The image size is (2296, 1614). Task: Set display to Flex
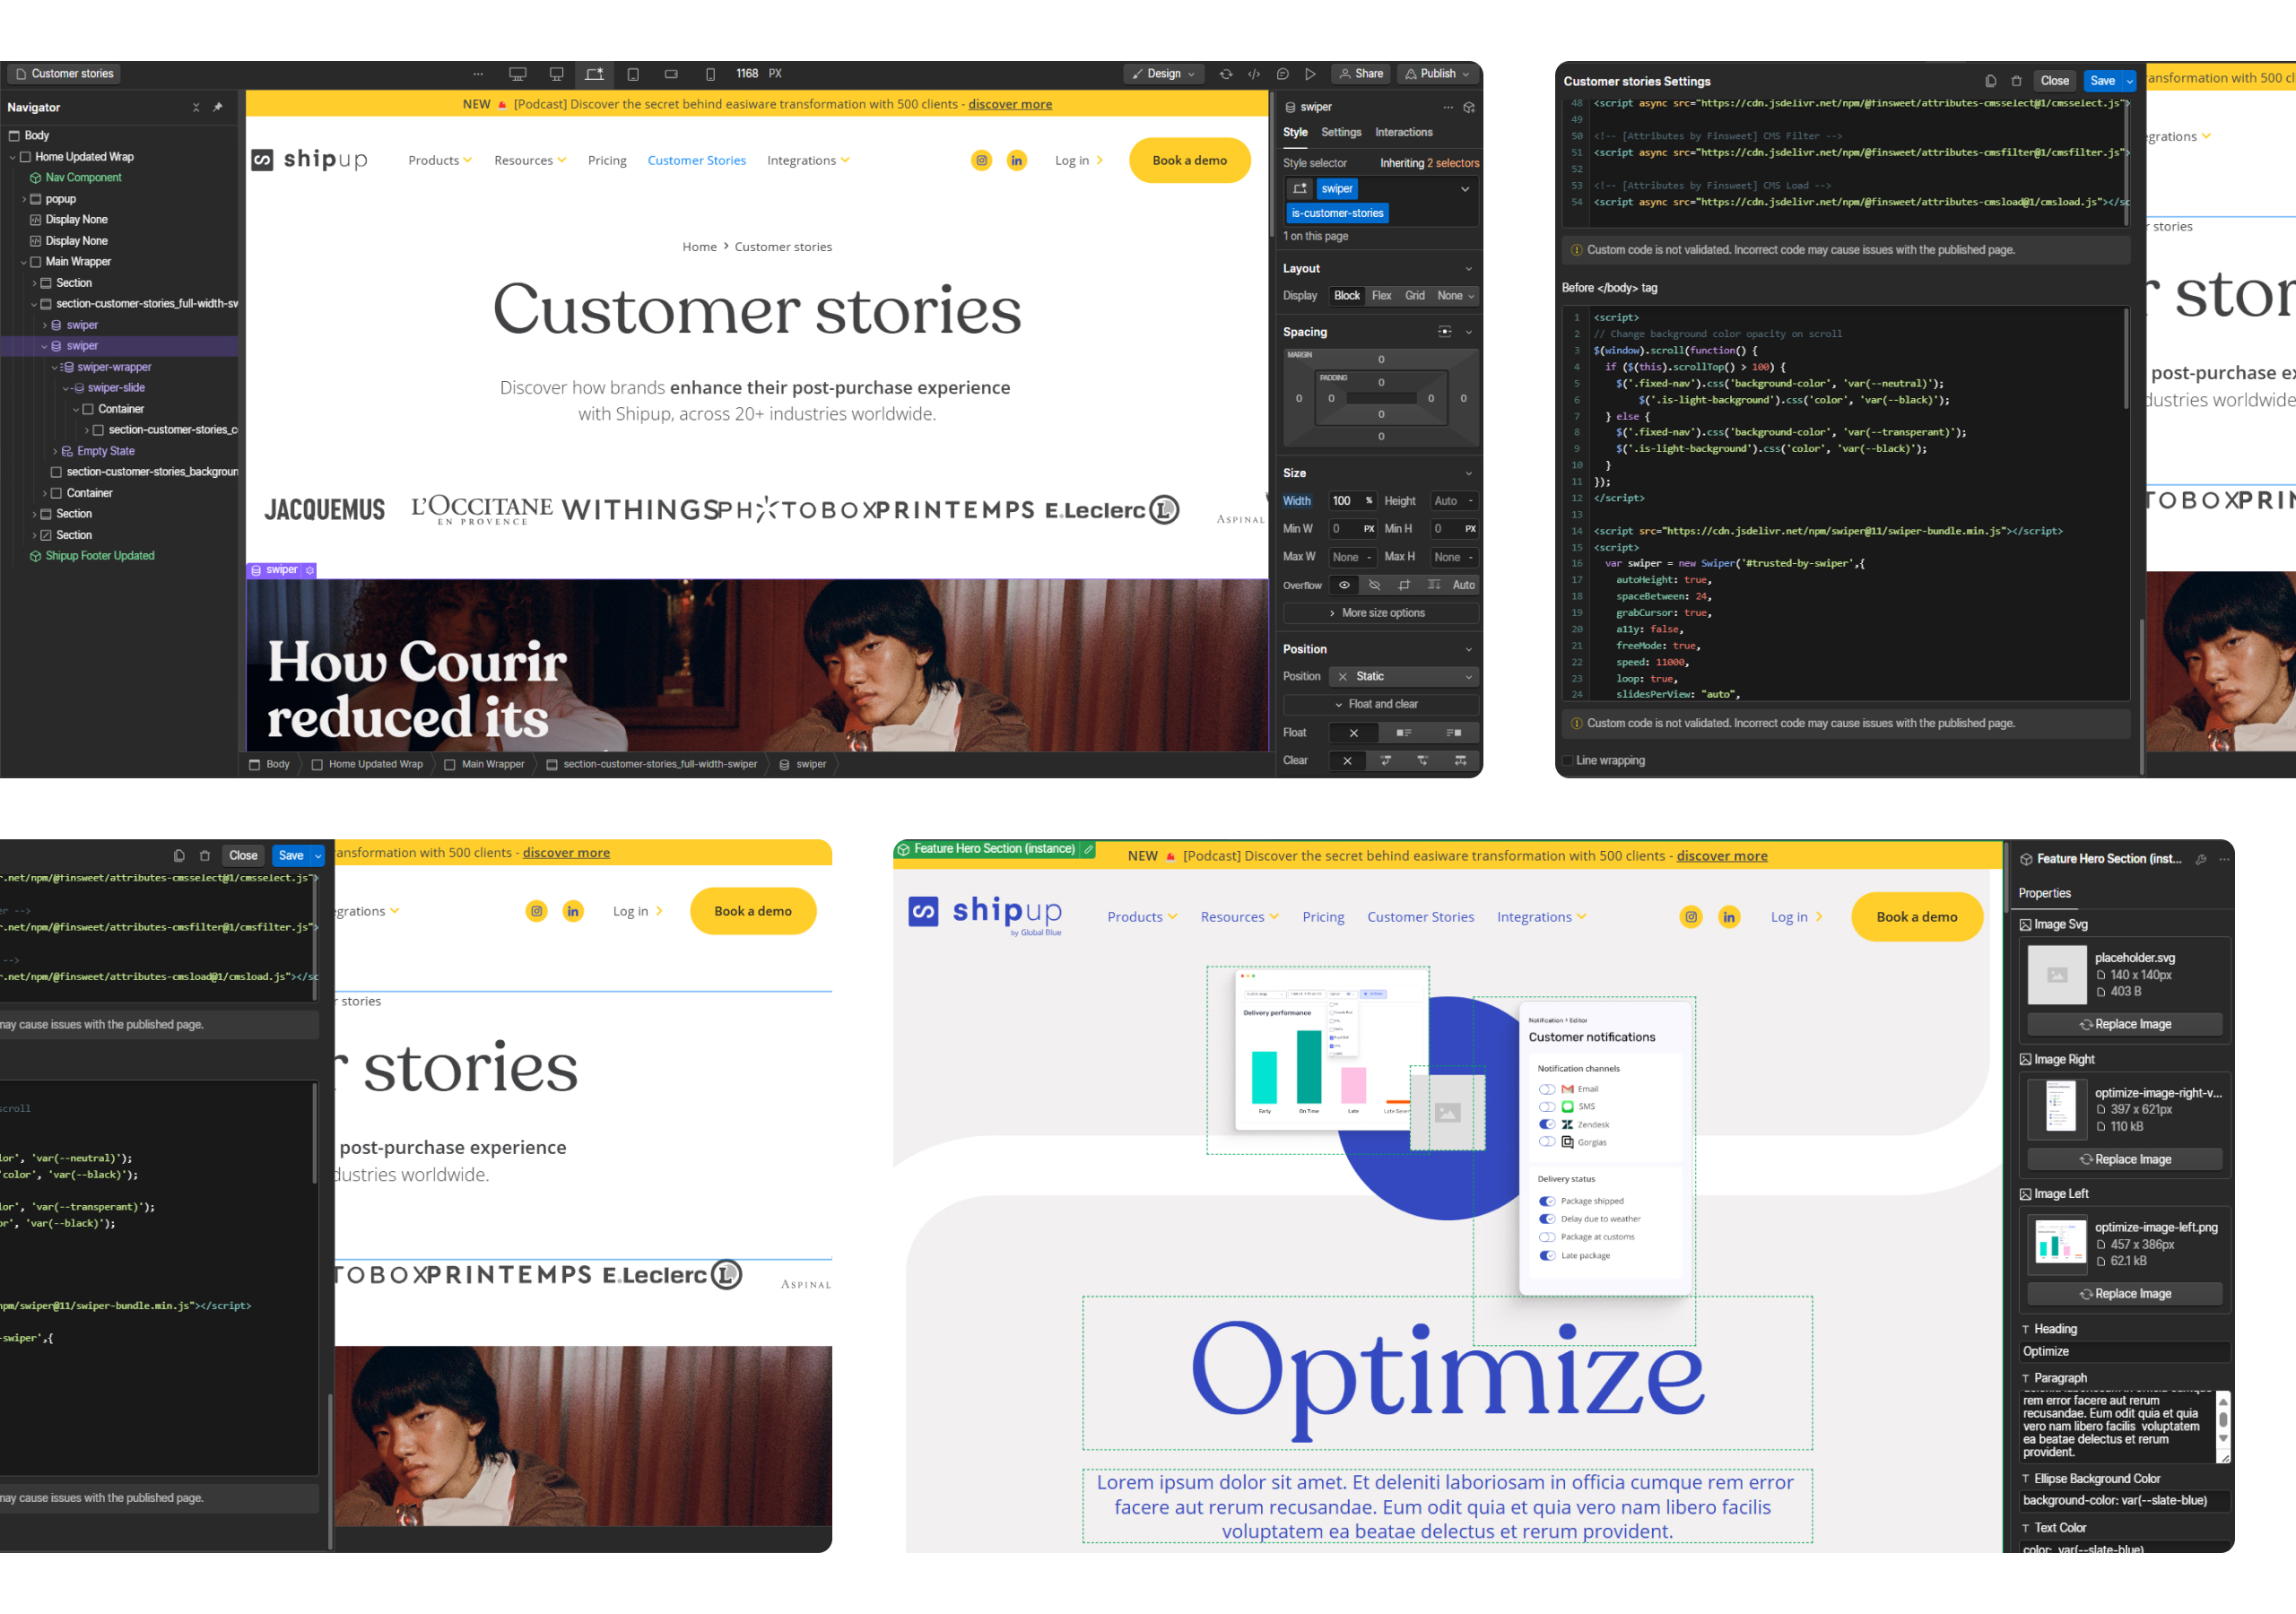(x=1381, y=296)
